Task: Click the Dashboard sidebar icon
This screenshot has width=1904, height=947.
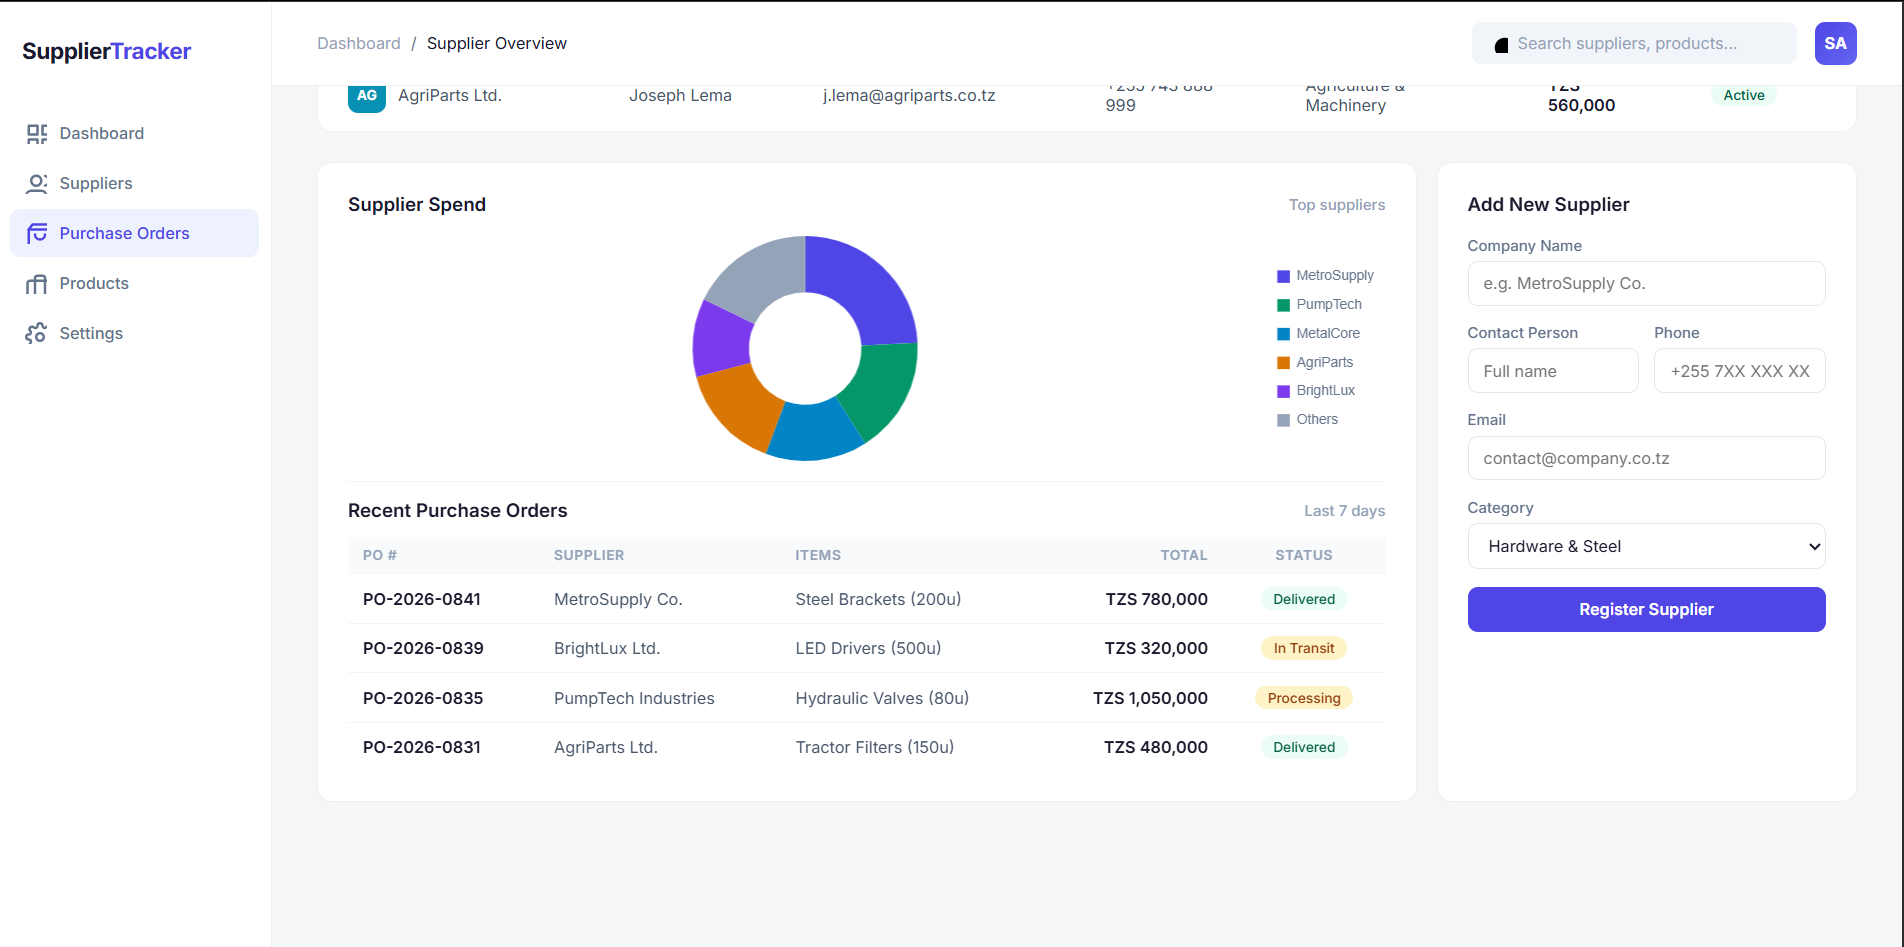Action: (37, 134)
